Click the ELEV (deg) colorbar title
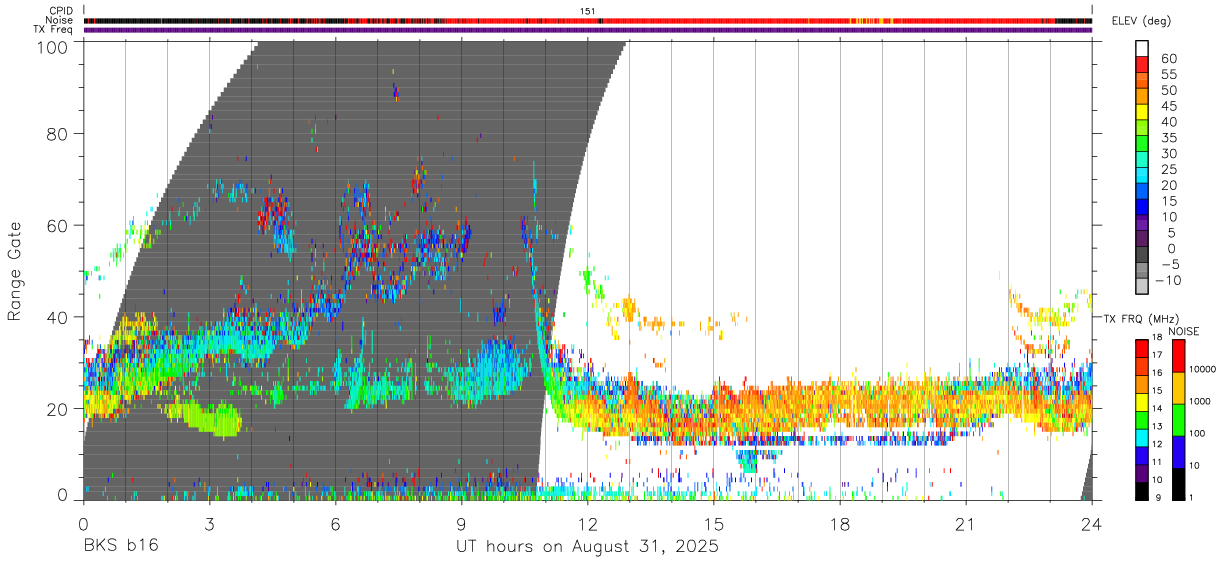The height and width of the screenshot is (567, 1228). tap(1143, 21)
